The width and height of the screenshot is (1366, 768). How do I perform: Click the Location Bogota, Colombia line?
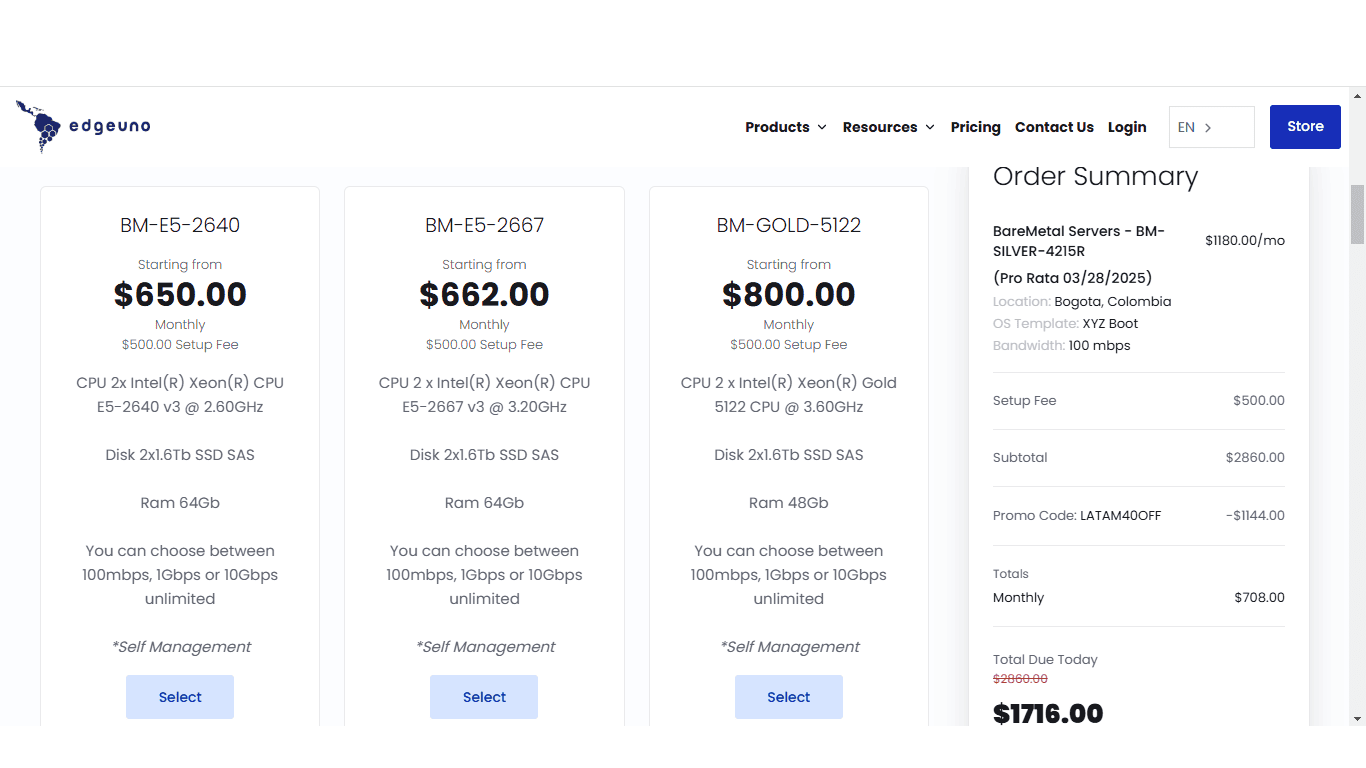1082,301
